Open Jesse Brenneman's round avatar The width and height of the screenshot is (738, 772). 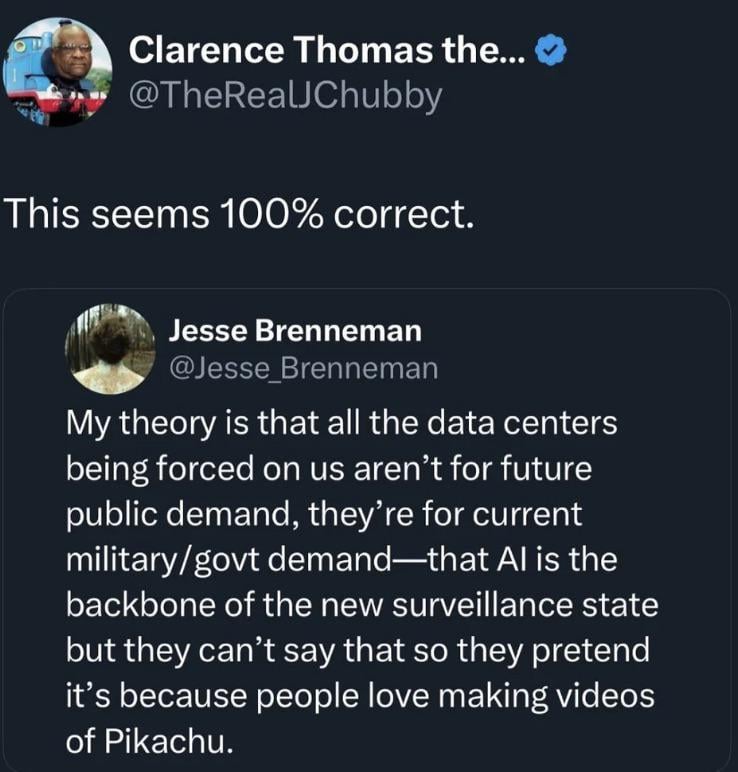point(110,350)
